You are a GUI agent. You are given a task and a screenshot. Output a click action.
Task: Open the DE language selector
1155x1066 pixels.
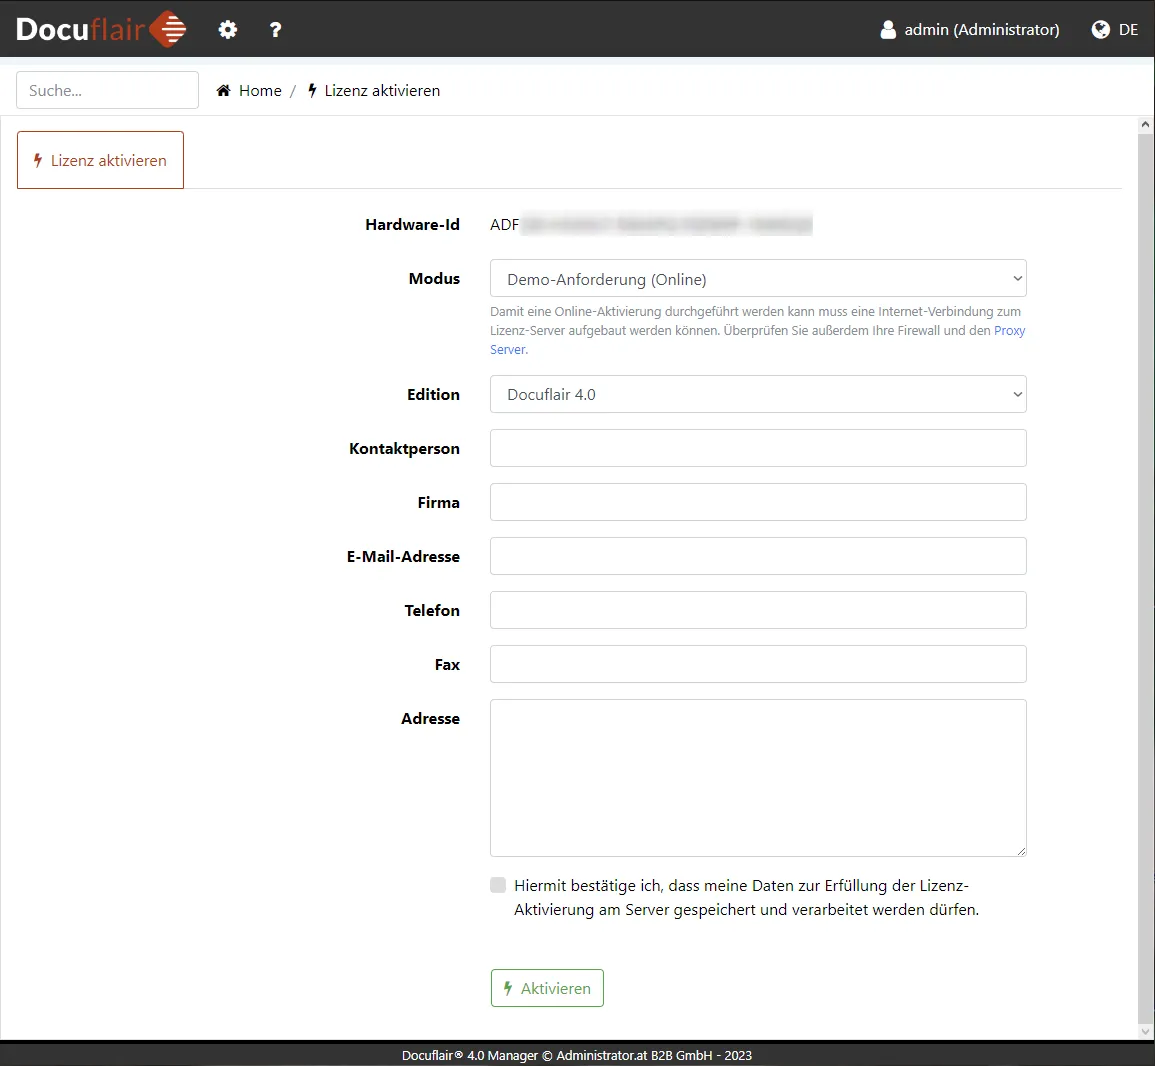[1128, 30]
